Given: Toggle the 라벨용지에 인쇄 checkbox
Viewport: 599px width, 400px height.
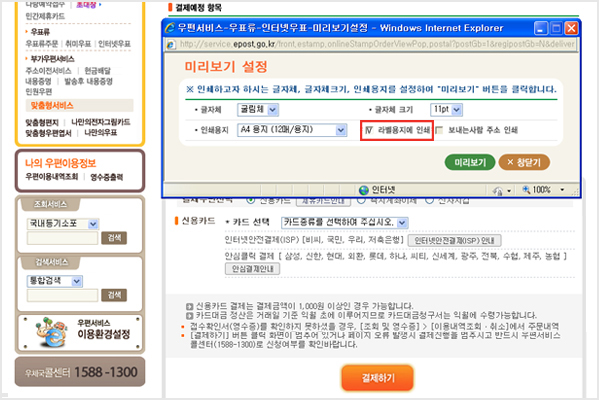Looking at the screenshot, I should [369, 130].
